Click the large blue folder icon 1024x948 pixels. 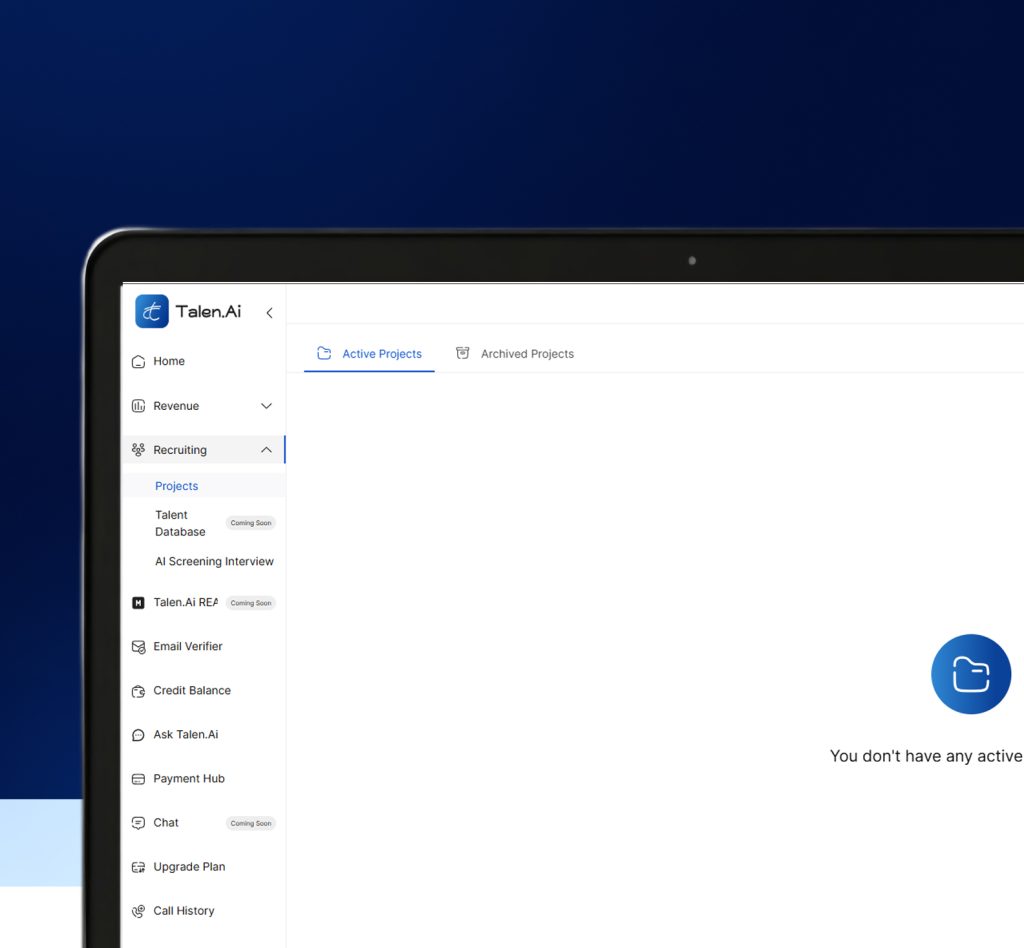pyautogui.click(x=970, y=674)
